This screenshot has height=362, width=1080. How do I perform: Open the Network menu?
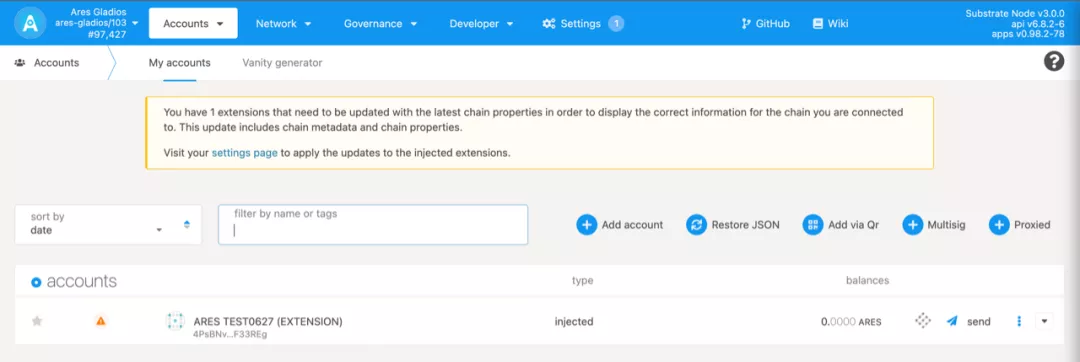coord(284,23)
